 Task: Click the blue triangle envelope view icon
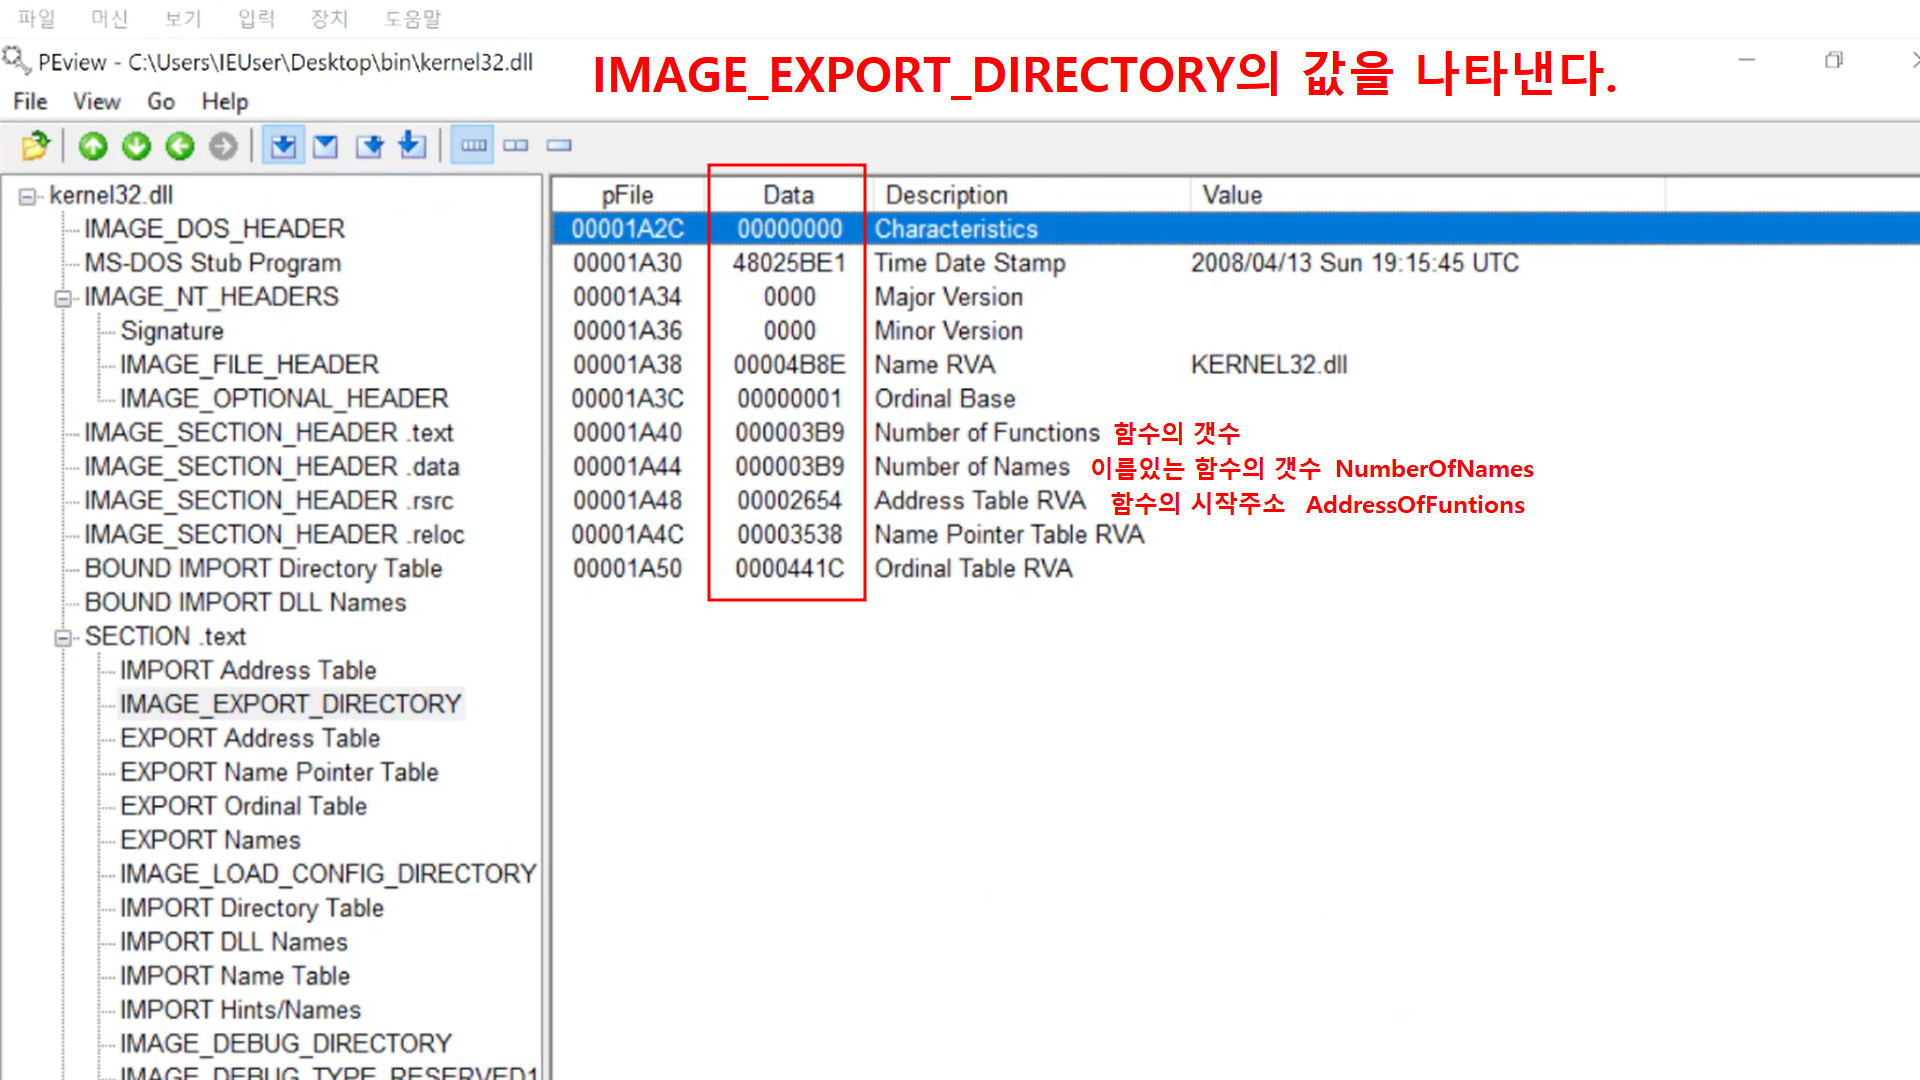click(326, 146)
